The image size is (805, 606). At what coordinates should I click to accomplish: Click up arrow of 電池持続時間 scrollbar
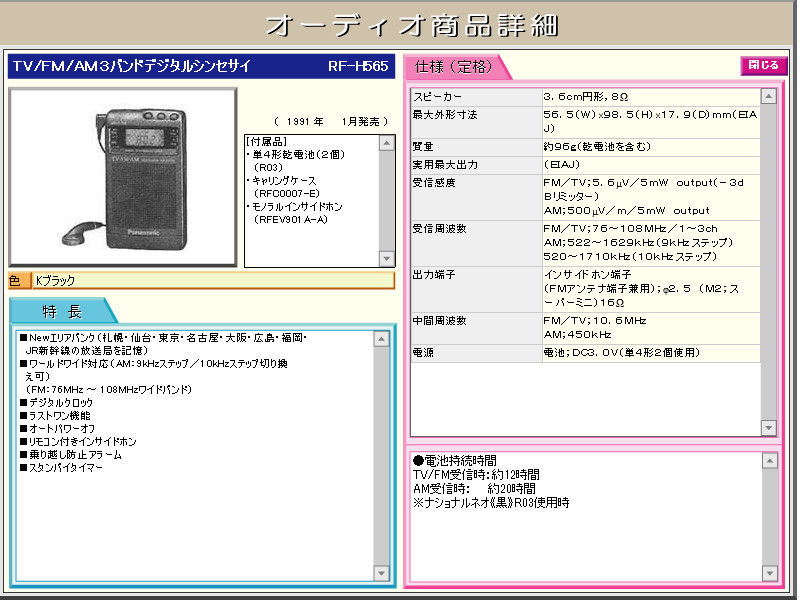click(x=770, y=461)
